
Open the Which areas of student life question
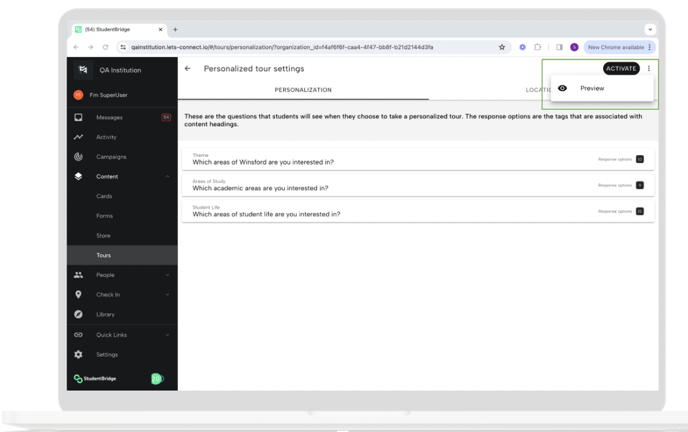coord(418,211)
